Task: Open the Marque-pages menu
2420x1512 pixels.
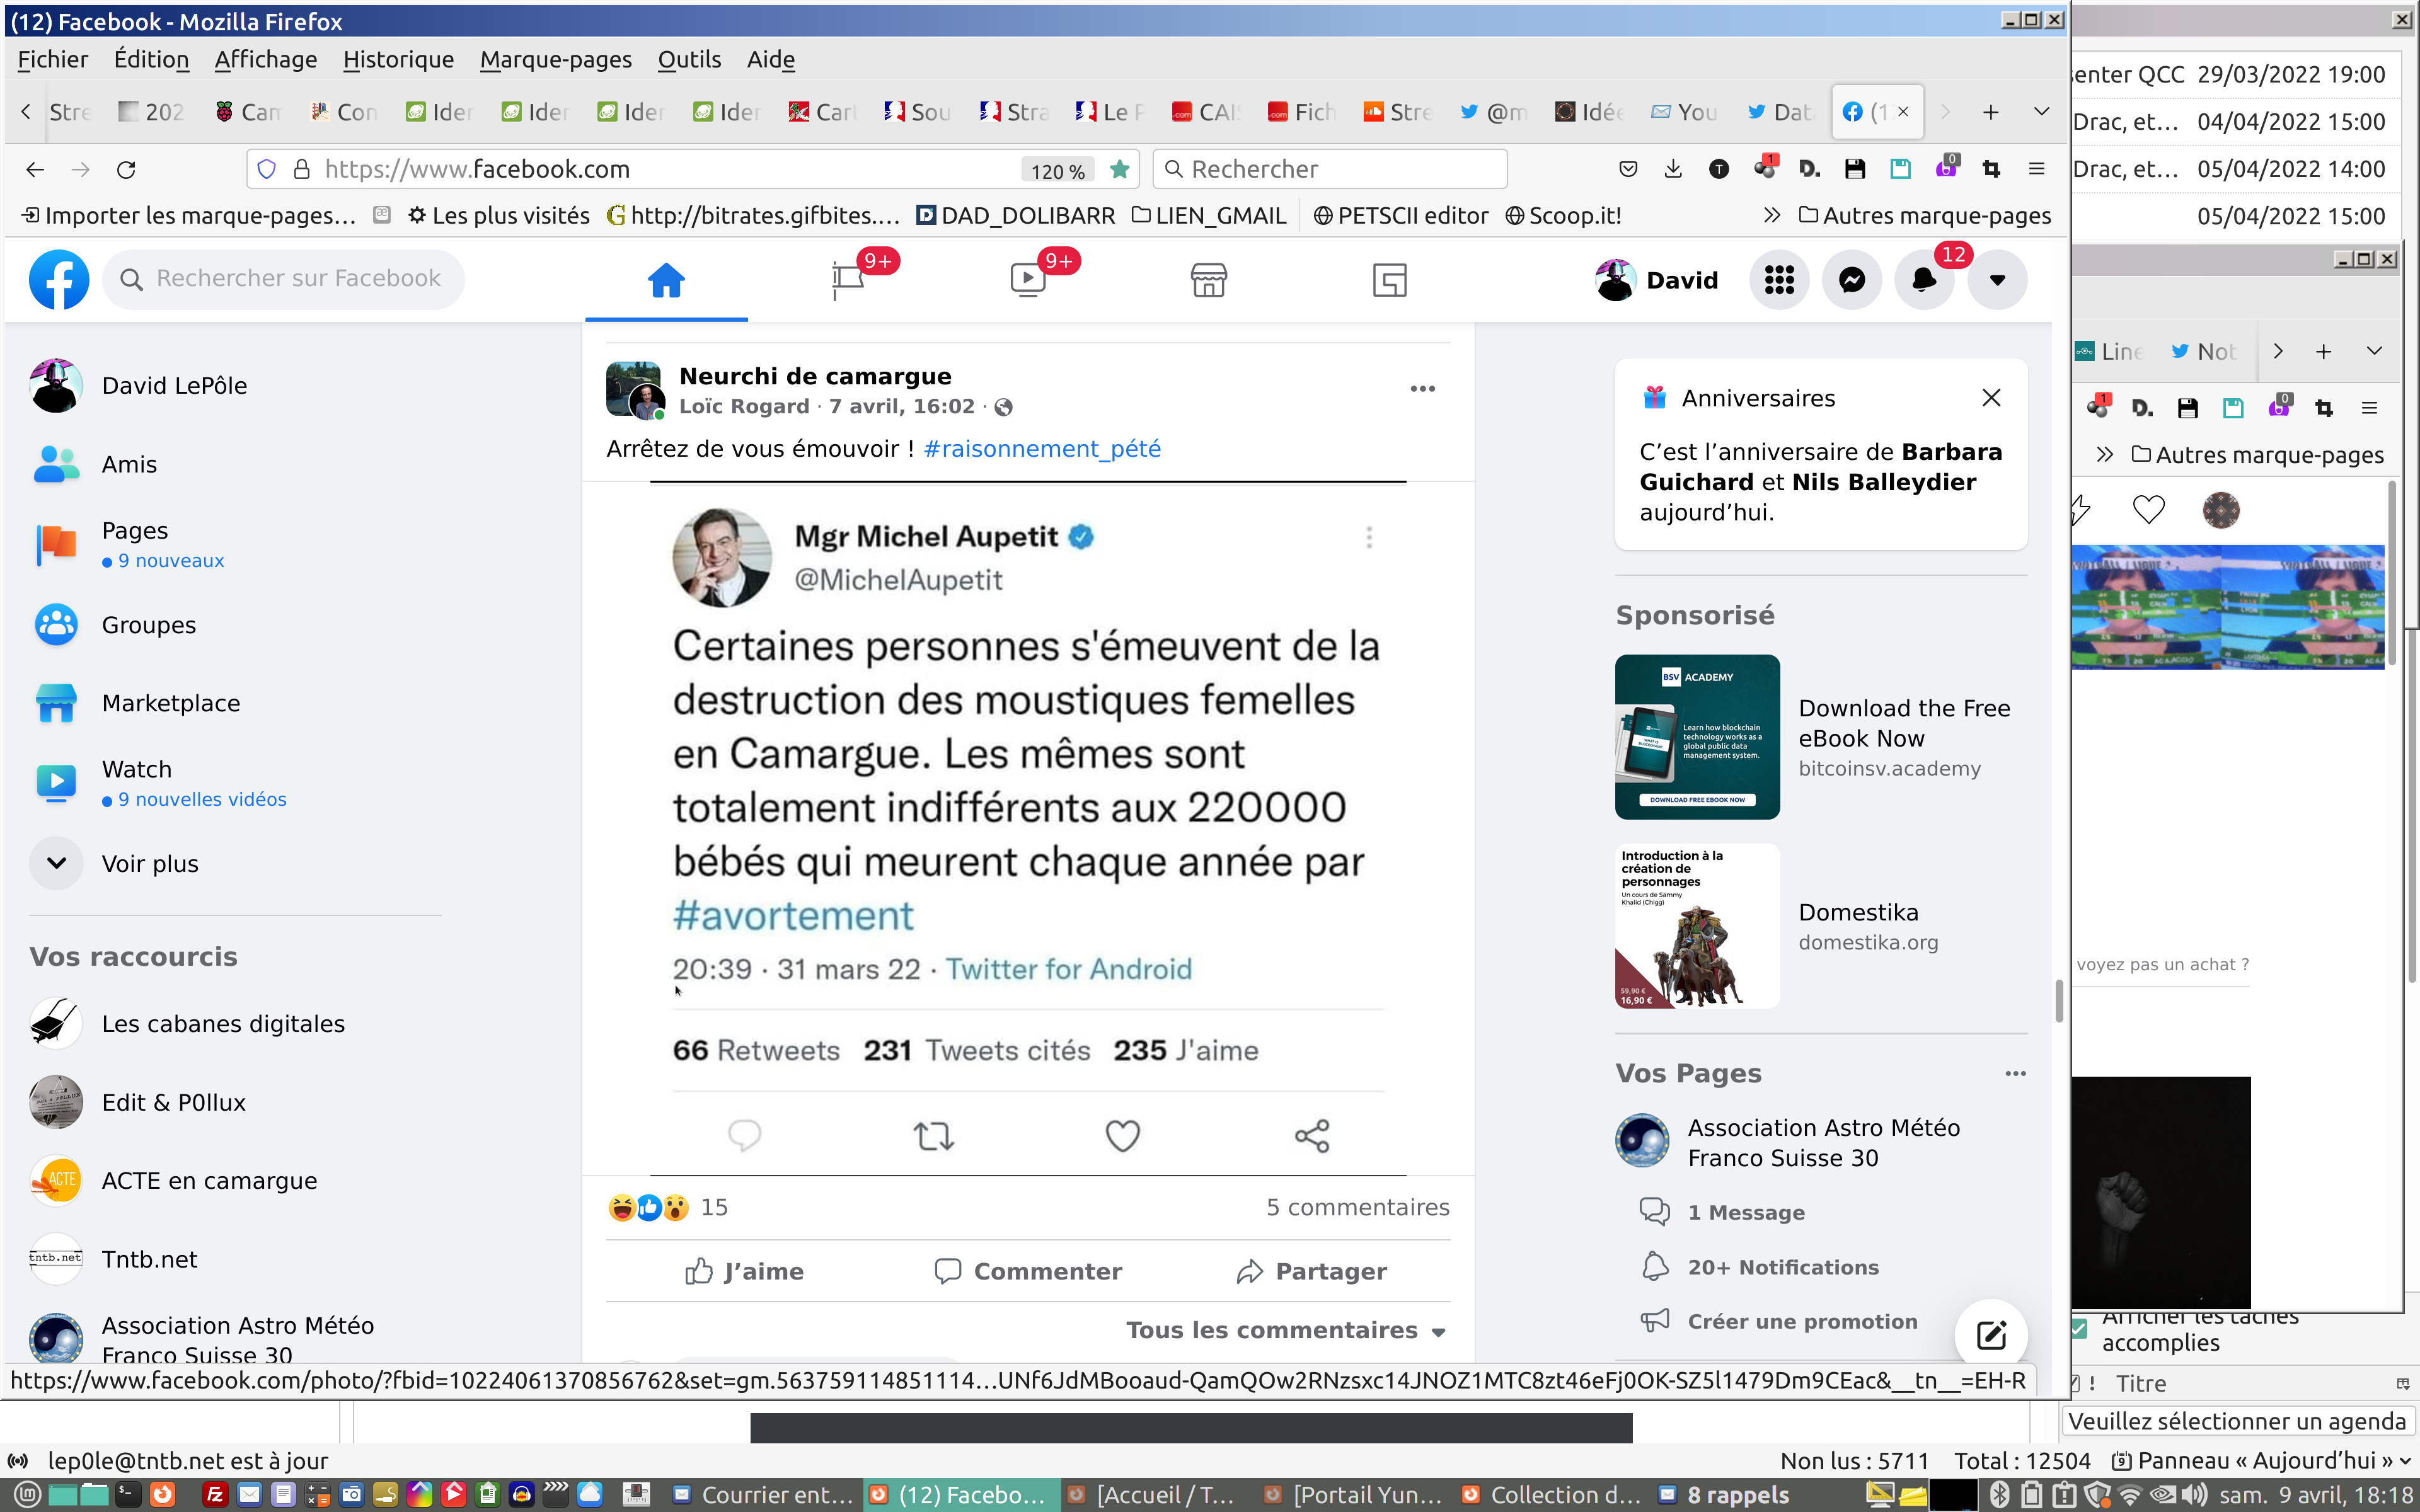Action: pos(555,60)
